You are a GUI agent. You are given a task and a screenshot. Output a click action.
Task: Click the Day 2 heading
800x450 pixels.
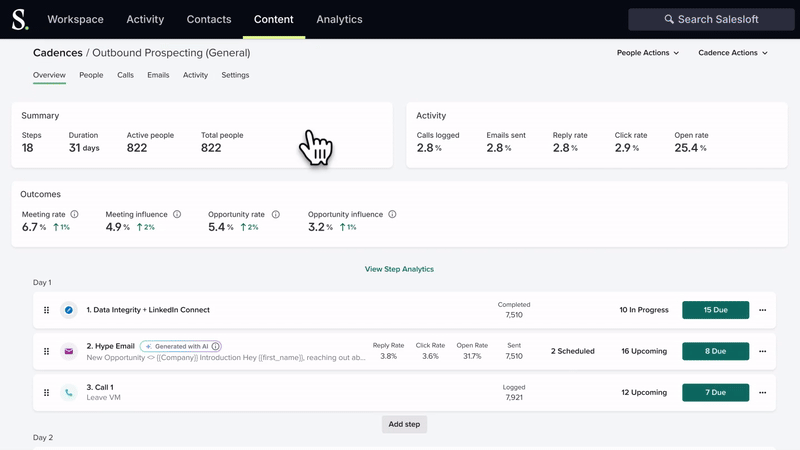43,437
